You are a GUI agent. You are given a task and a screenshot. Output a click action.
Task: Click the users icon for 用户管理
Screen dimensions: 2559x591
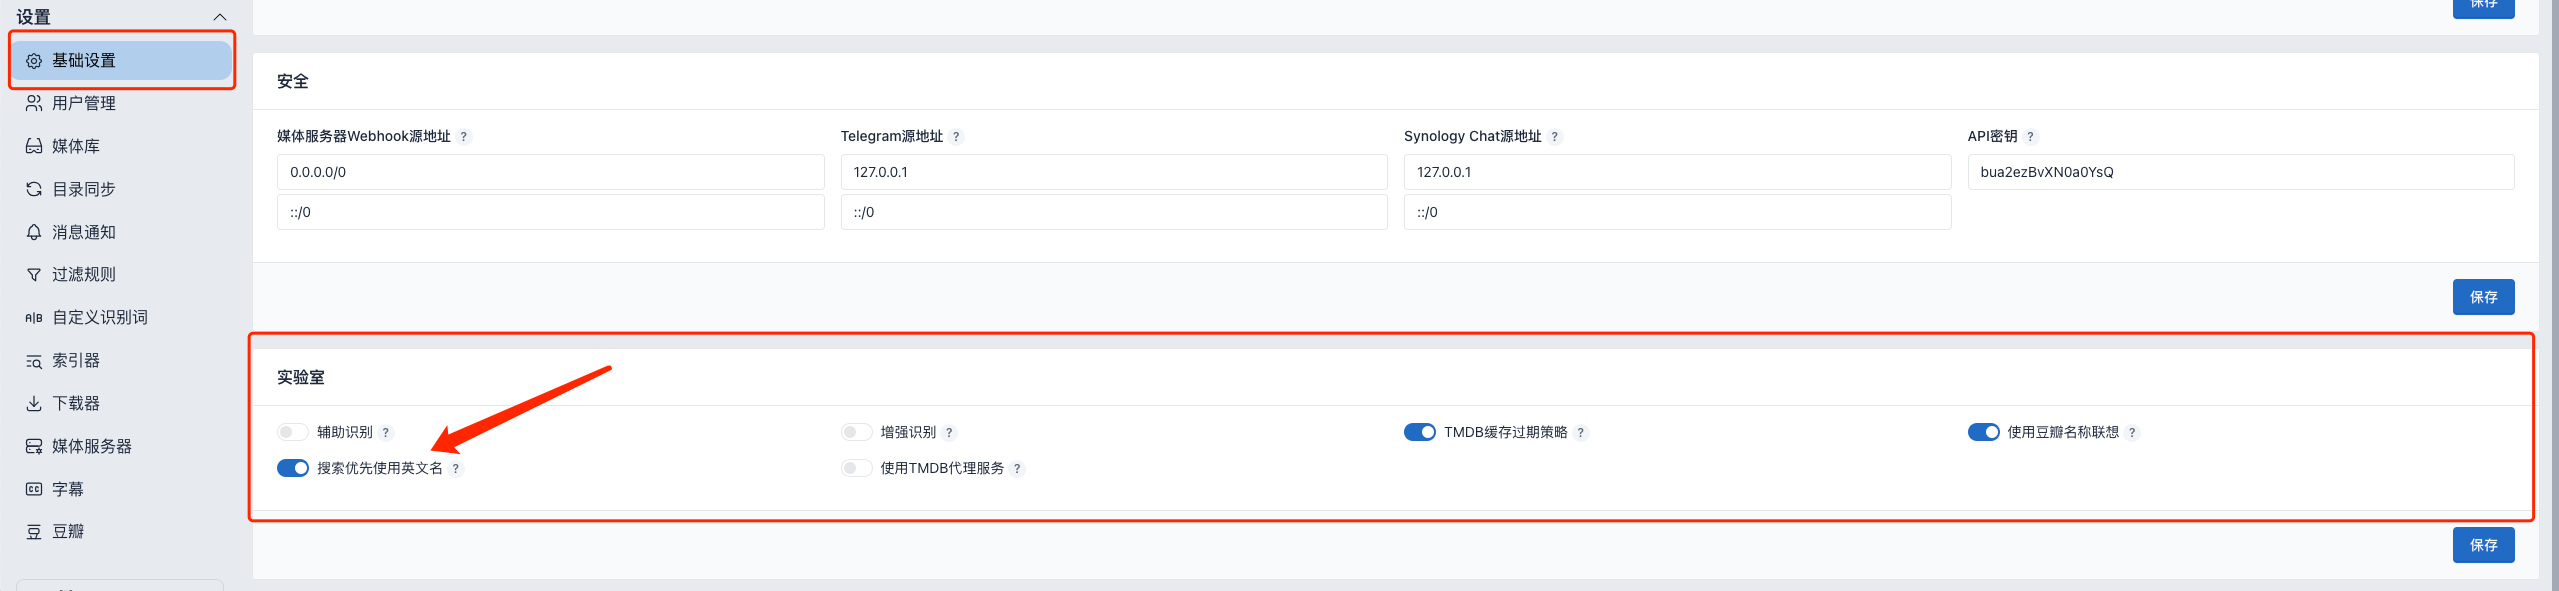click(x=34, y=104)
